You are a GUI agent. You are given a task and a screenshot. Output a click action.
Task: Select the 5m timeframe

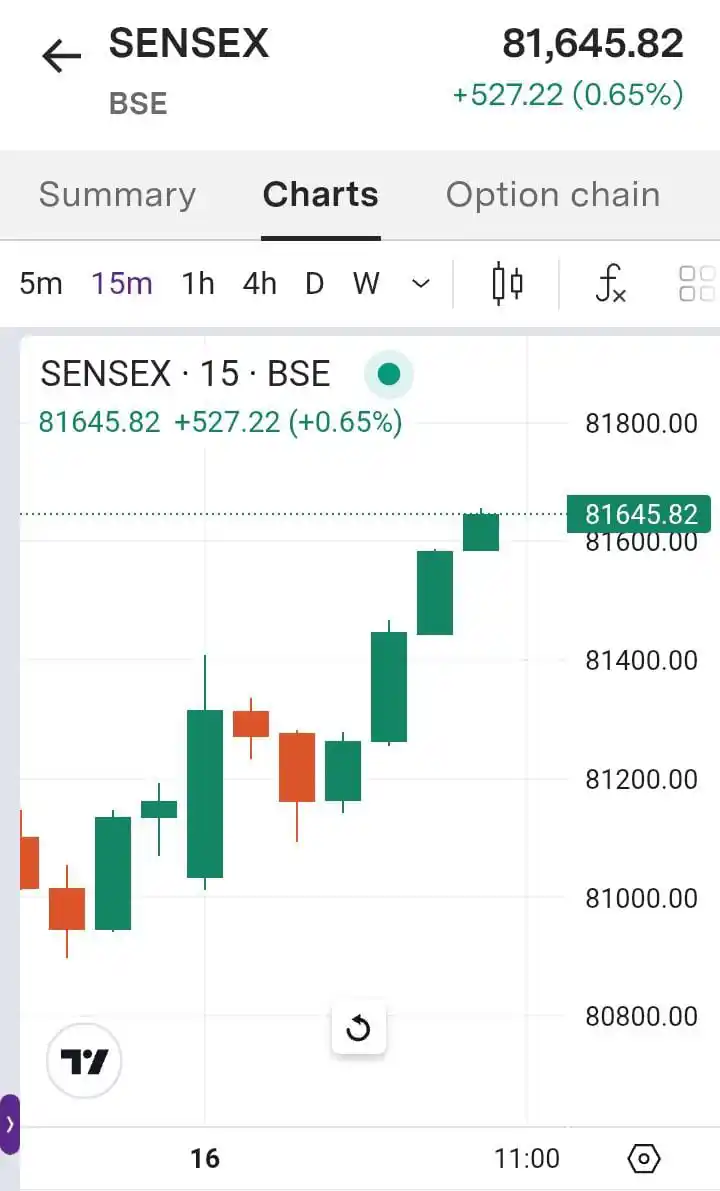pos(41,283)
